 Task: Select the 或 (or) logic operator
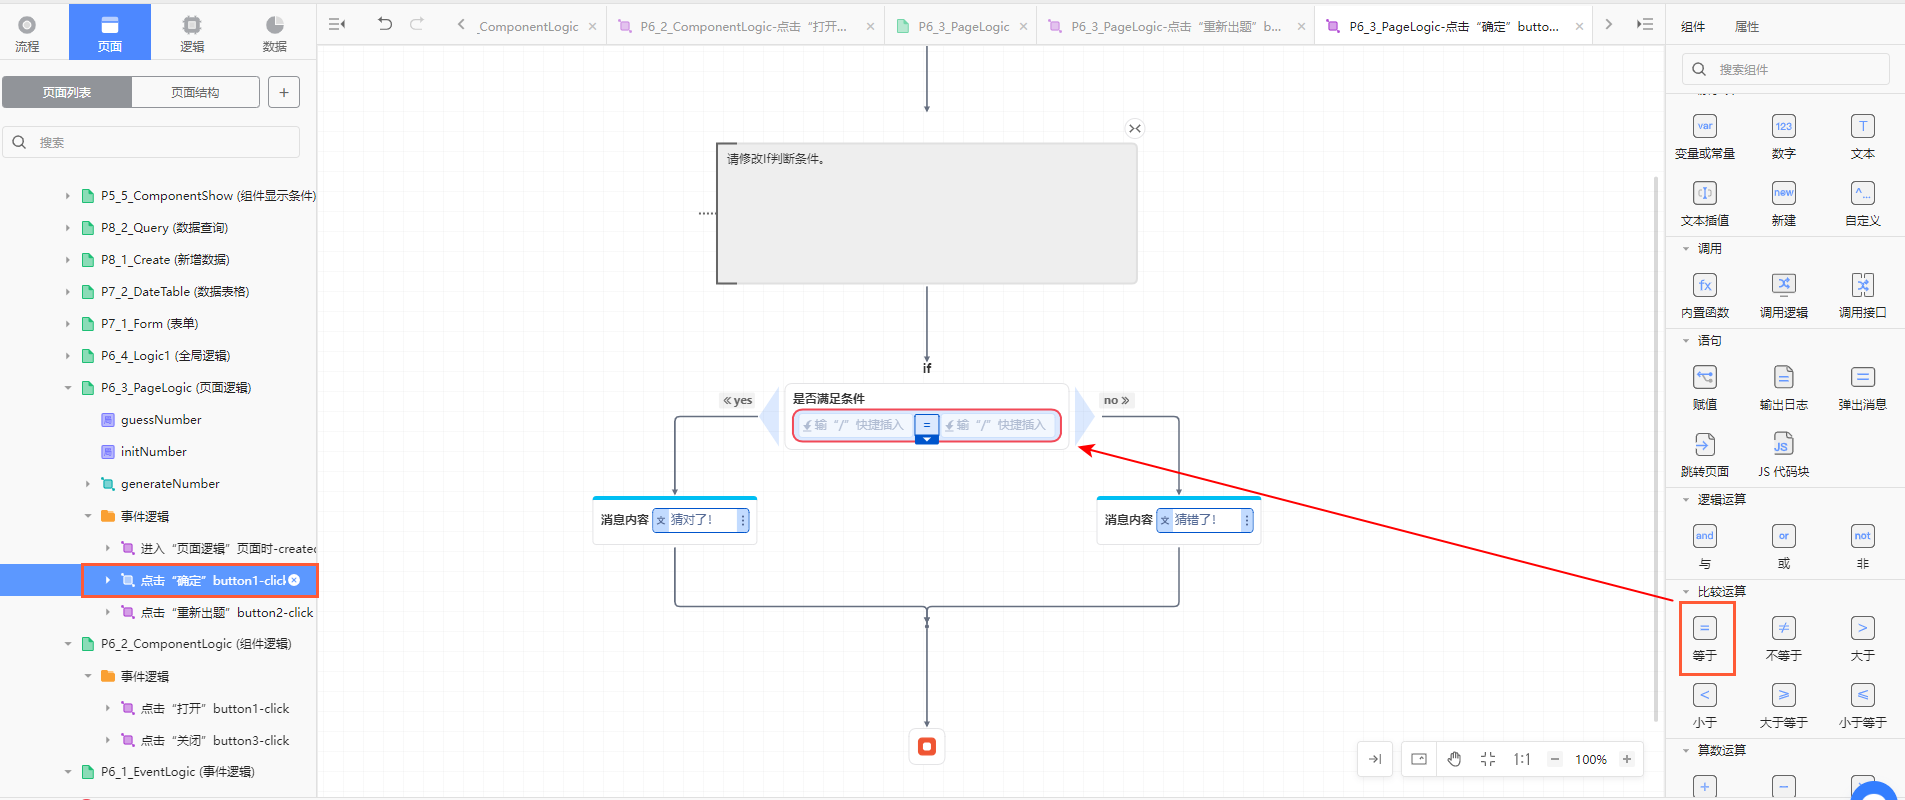click(x=1784, y=547)
